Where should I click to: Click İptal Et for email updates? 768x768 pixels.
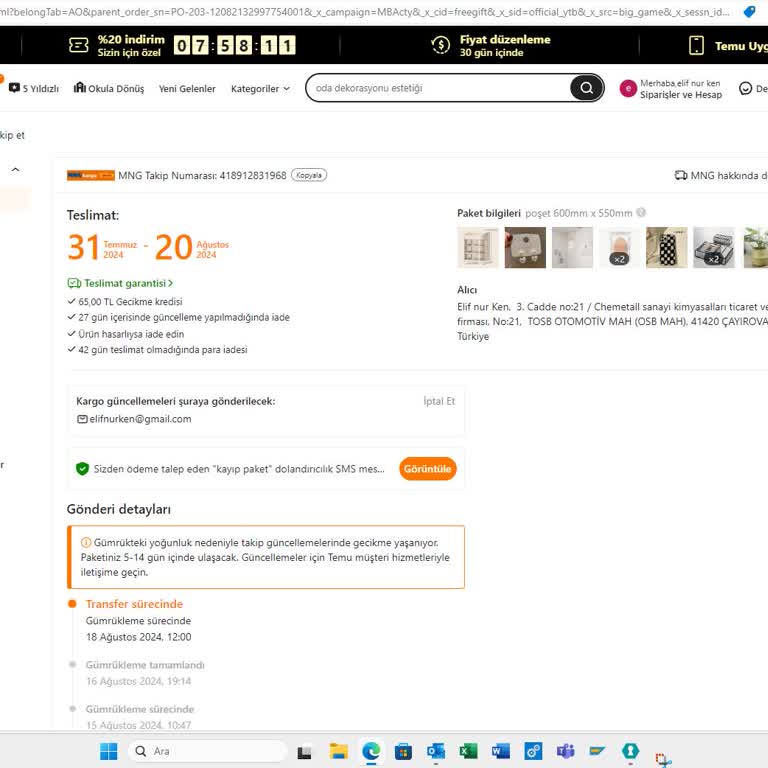(x=439, y=401)
